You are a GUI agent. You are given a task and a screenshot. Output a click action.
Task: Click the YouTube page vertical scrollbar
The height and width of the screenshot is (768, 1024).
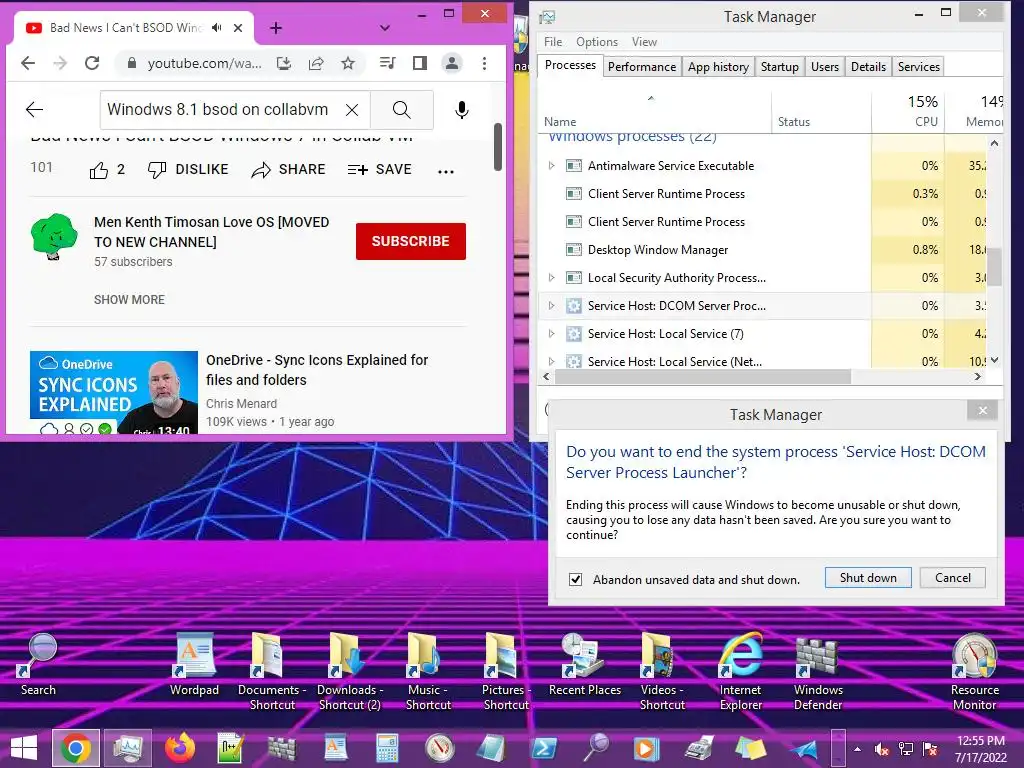[498, 147]
